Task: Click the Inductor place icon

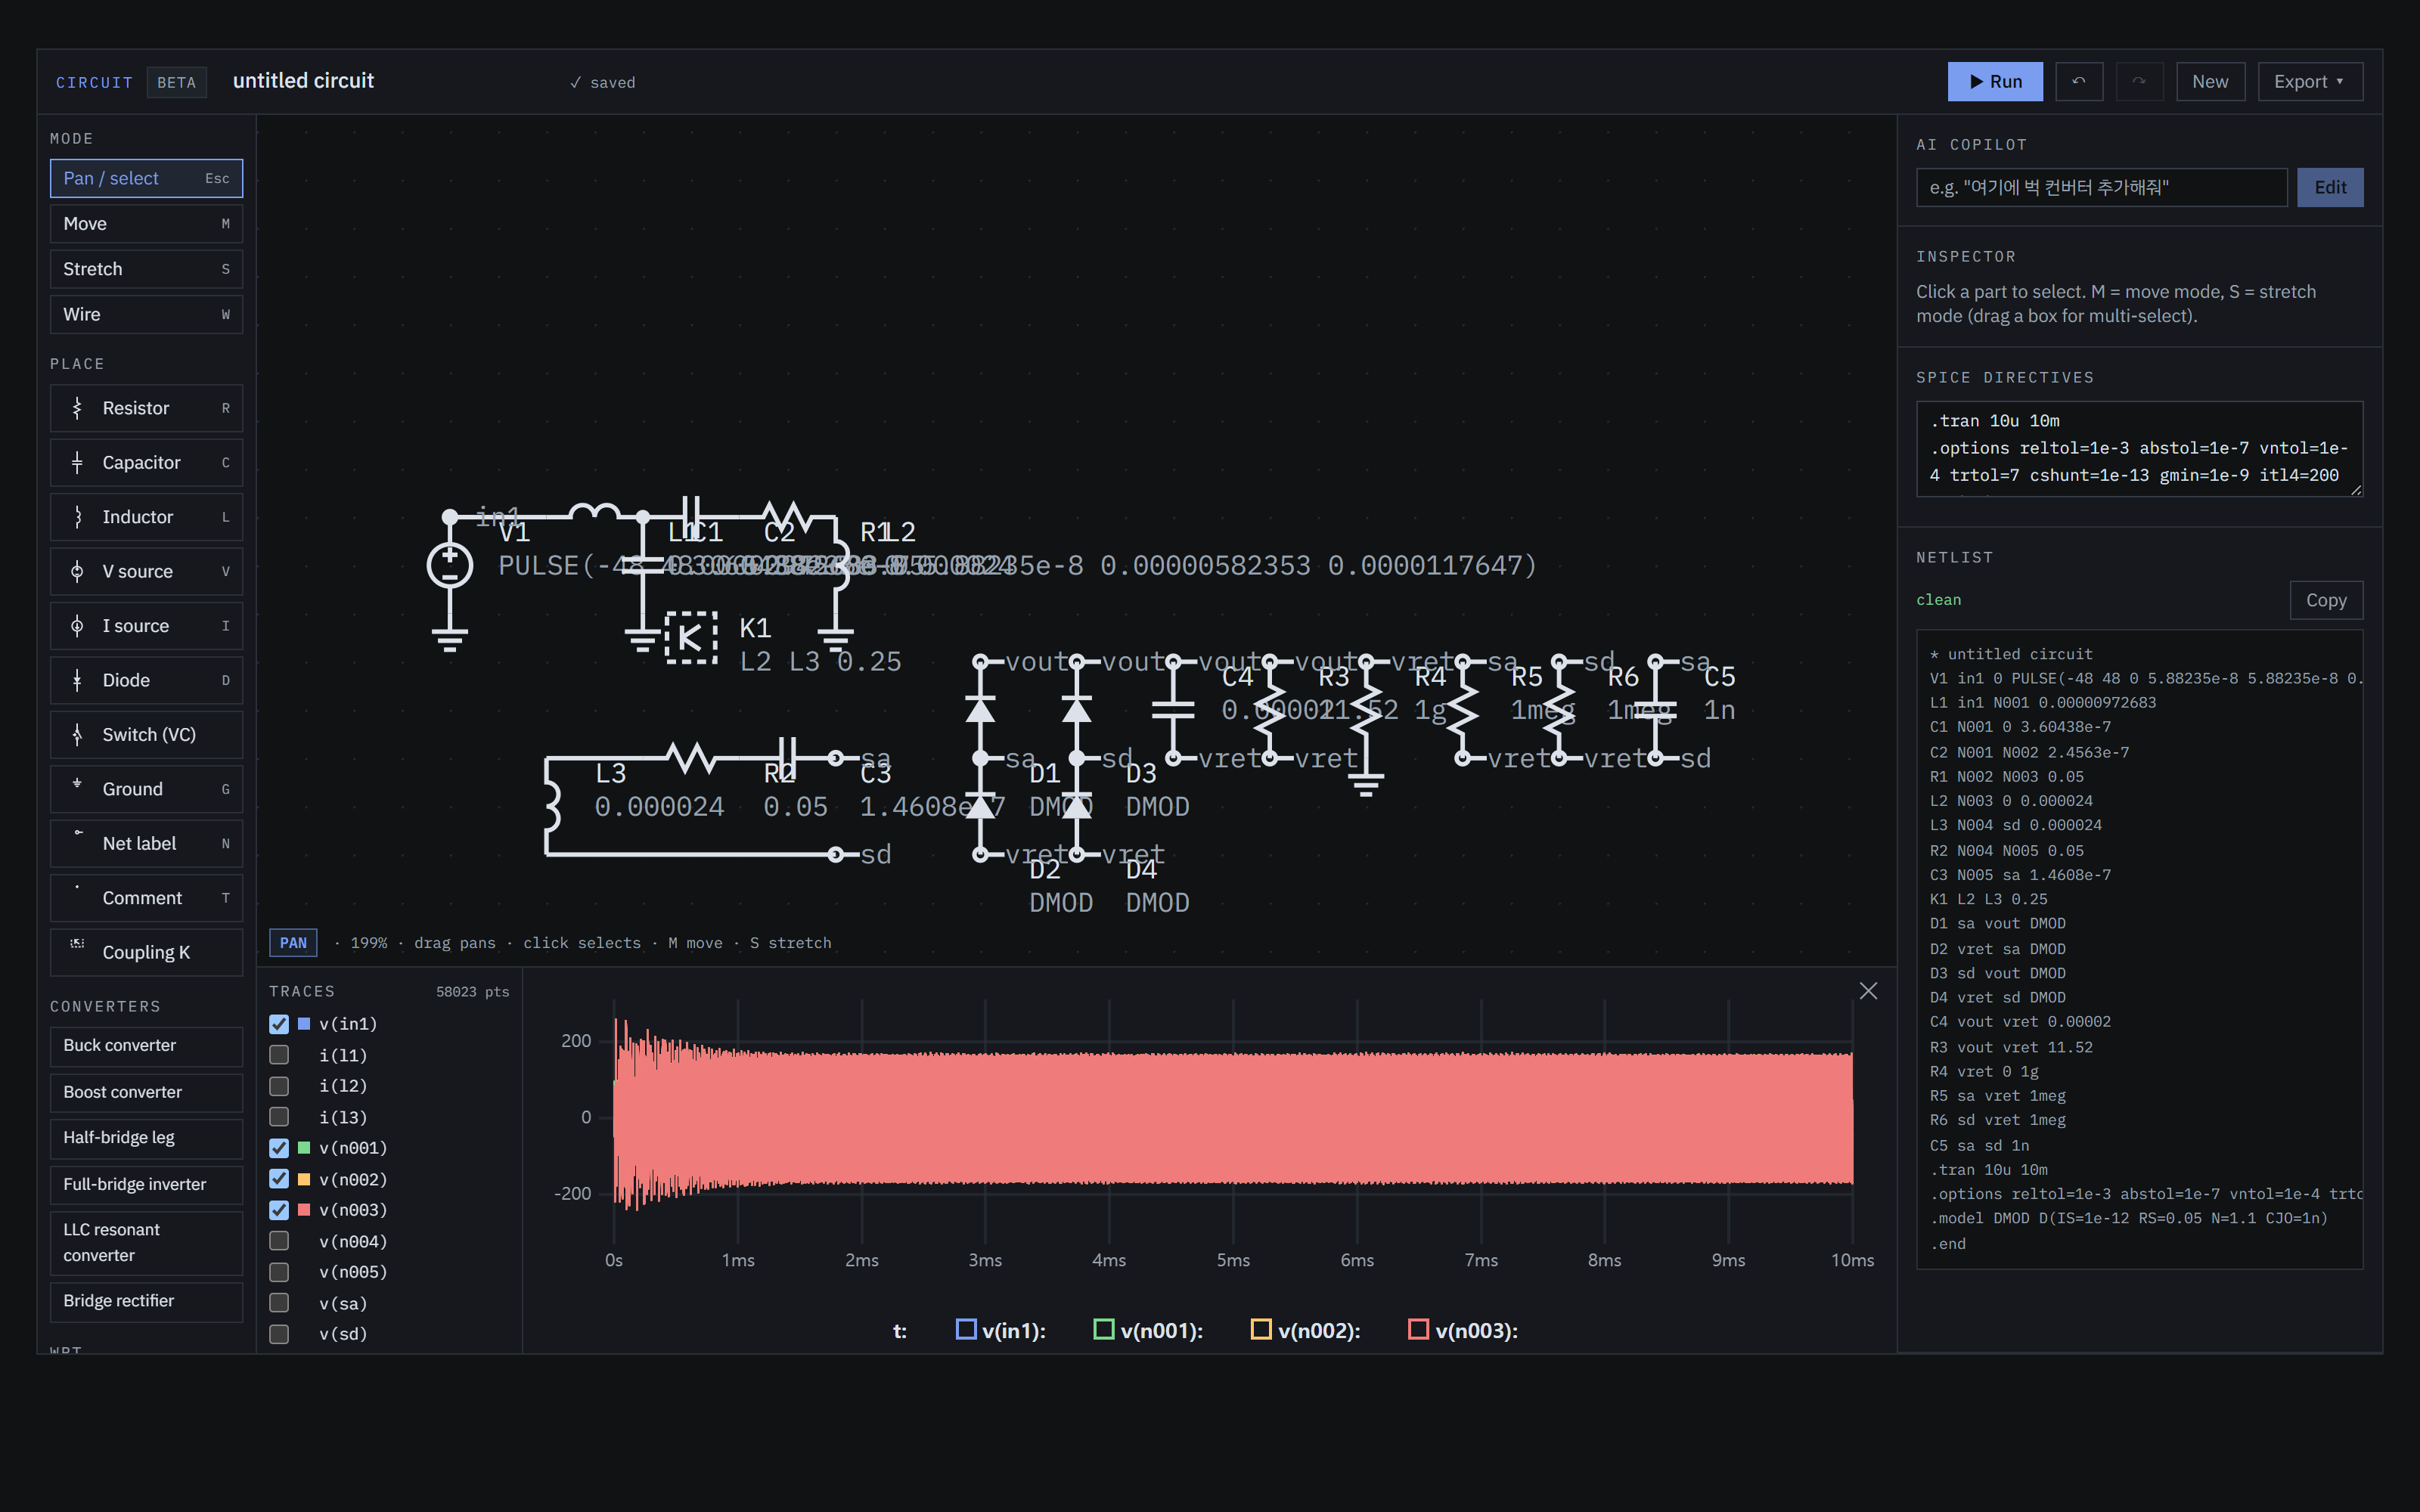Action: (77, 517)
